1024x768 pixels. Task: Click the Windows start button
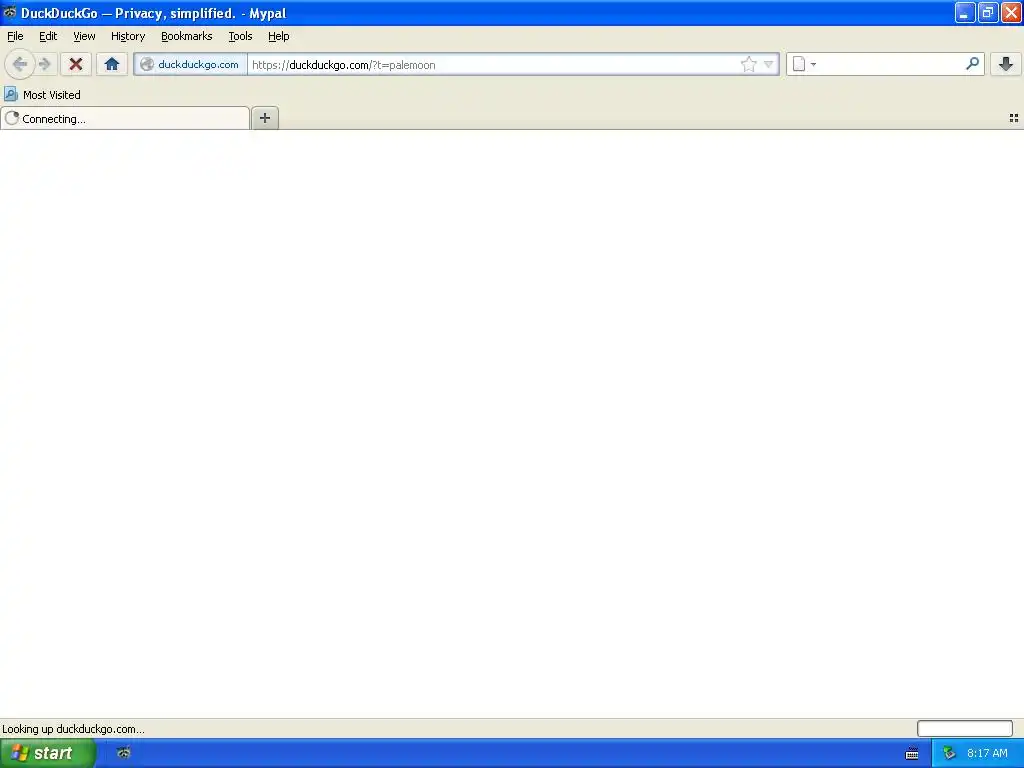[x=48, y=753]
